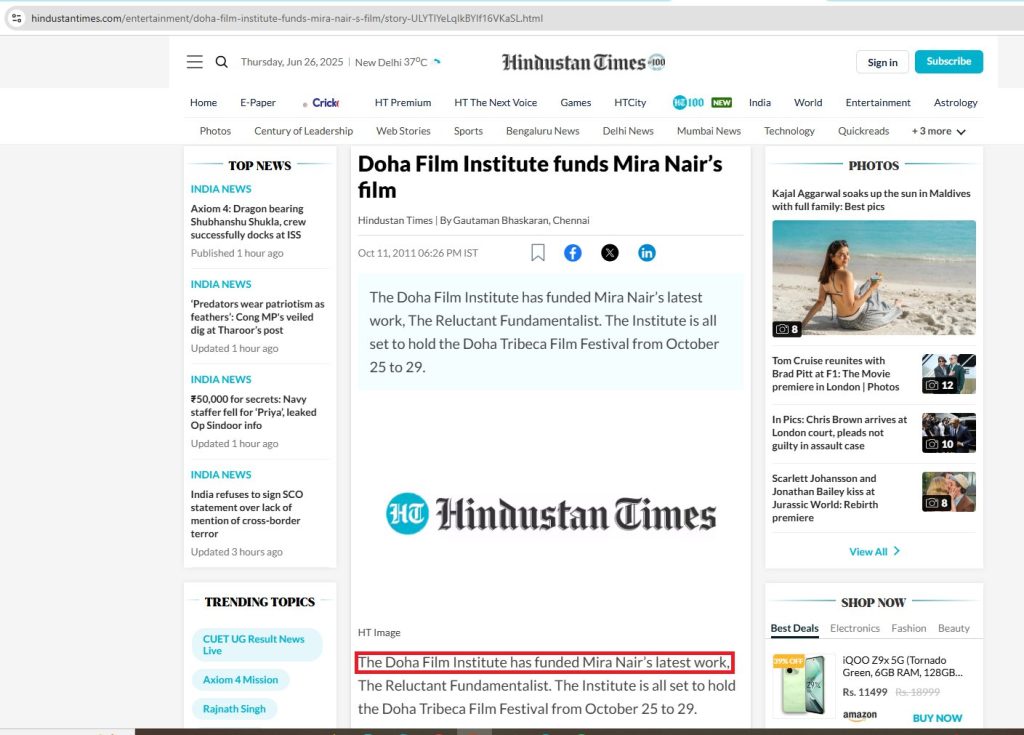Screen dimensions: 1024x735
Task: Select the Electronics tab in Shop Now
Action: (854, 628)
